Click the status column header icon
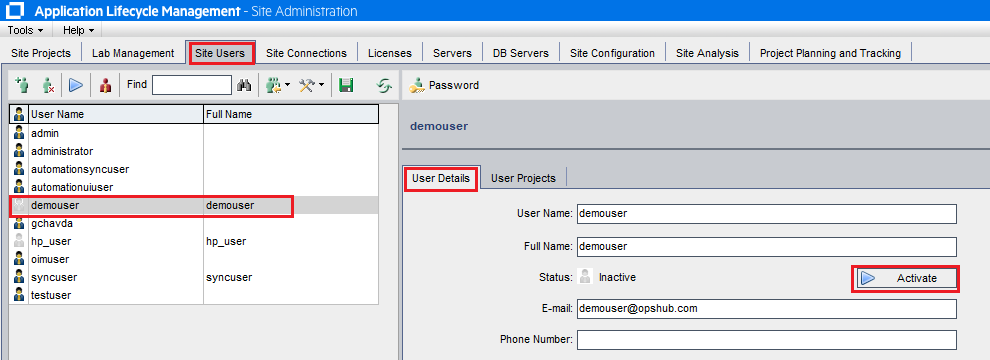990x360 pixels. (x=19, y=114)
